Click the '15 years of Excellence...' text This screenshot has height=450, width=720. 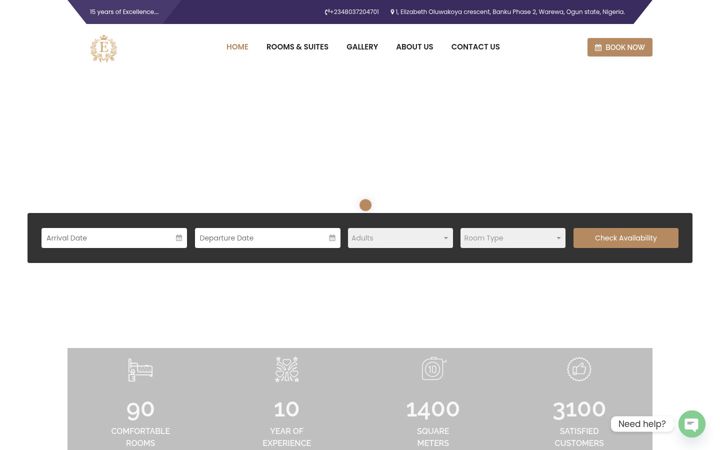(x=124, y=12)
